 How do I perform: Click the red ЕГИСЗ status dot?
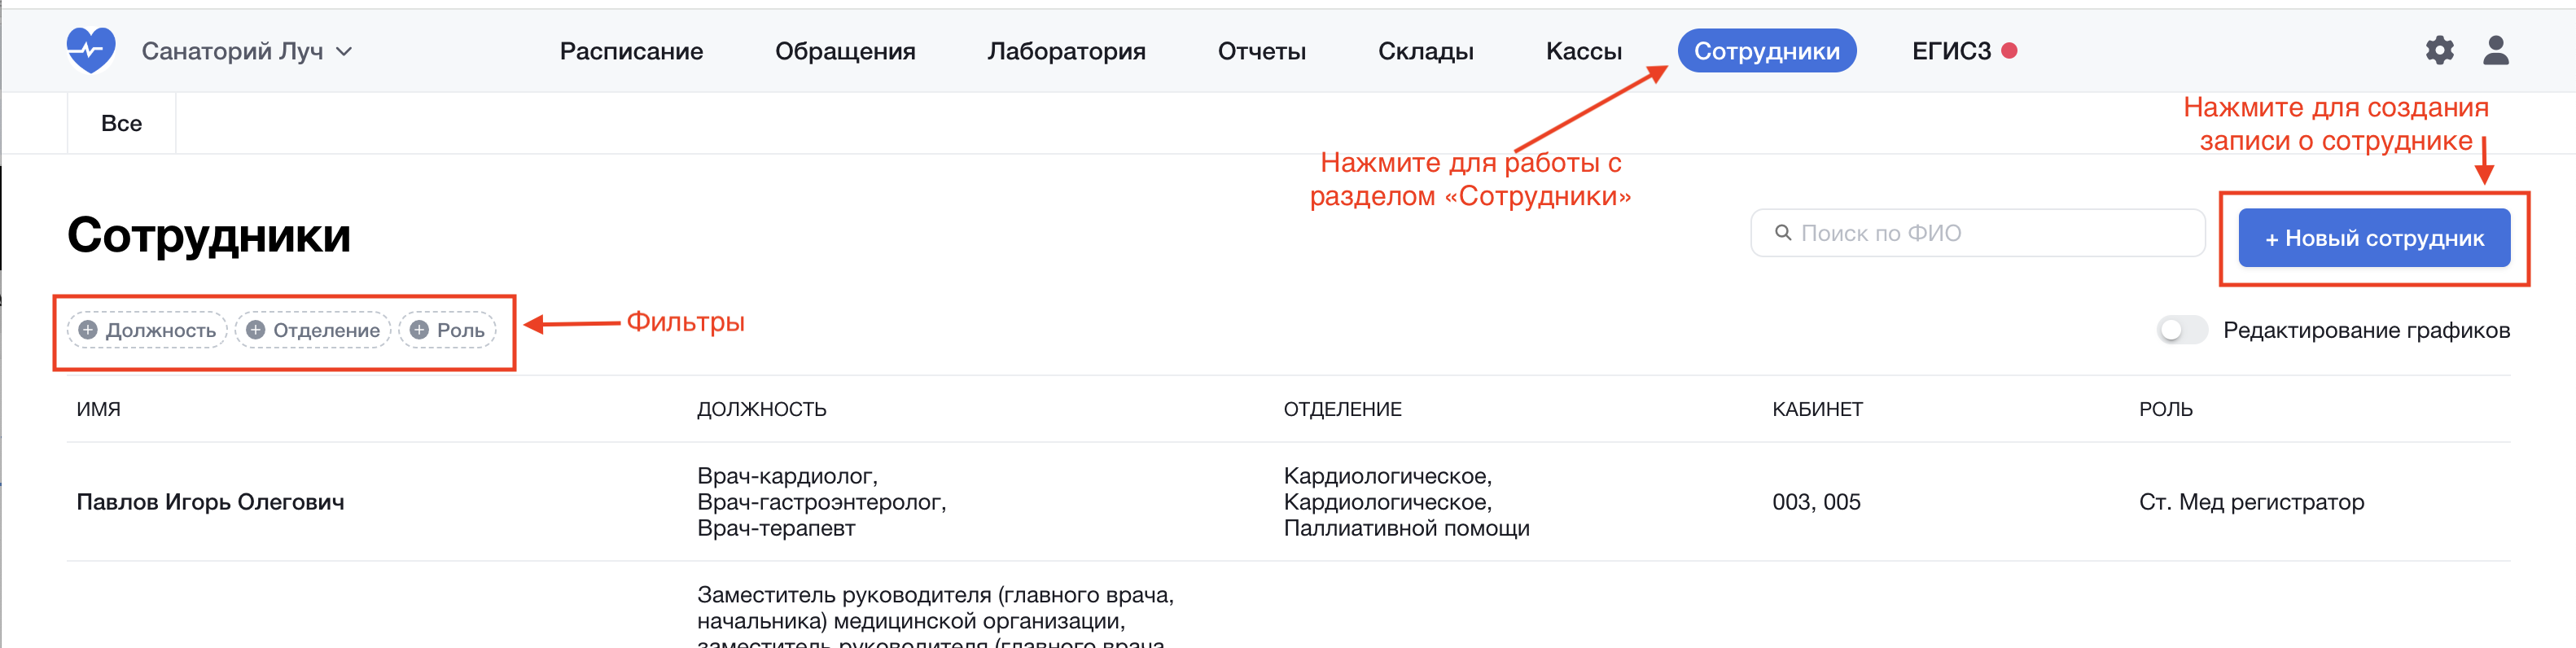pyautogui.click(x=2009, y=50)
